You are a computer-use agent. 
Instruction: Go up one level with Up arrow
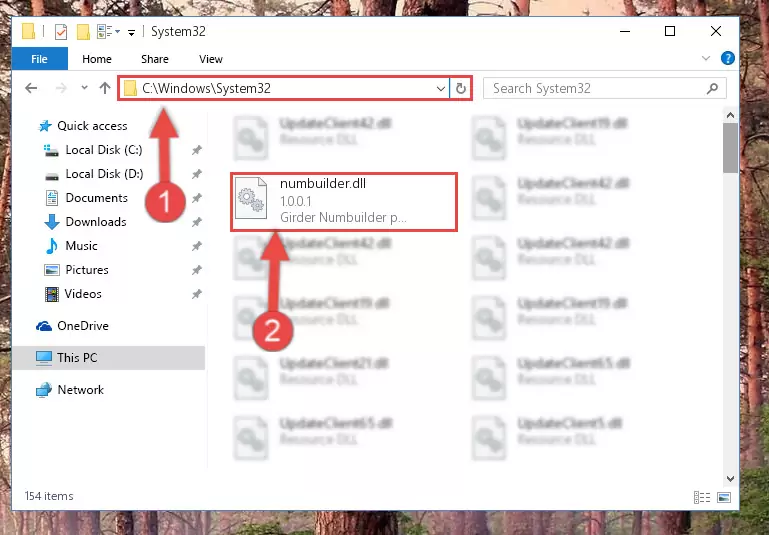[105, 88]
